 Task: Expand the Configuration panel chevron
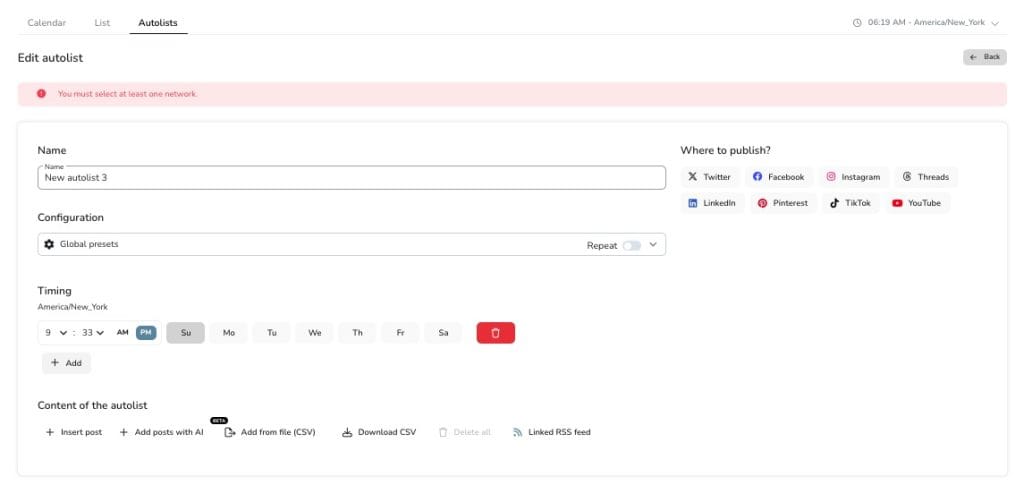(653, 245)
